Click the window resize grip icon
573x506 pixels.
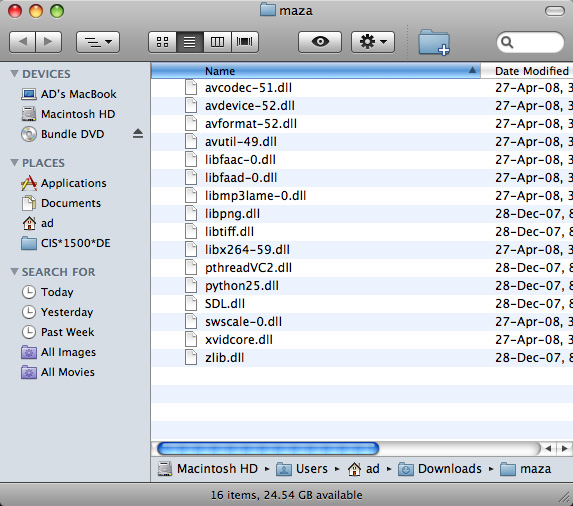564,497
